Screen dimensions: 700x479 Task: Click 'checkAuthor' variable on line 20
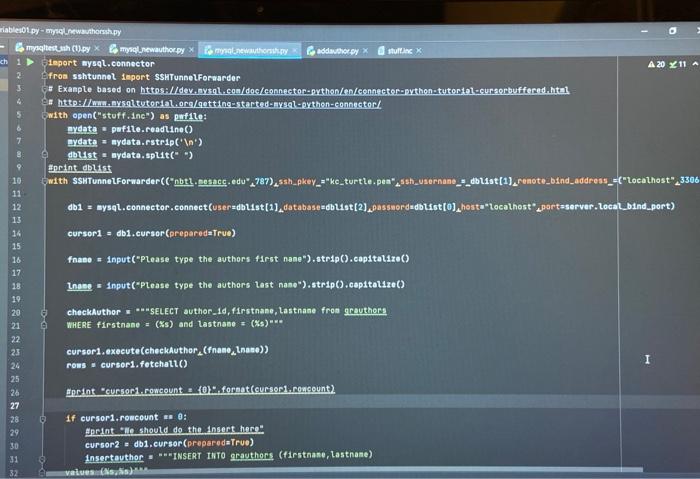click(x=94, y=312)
